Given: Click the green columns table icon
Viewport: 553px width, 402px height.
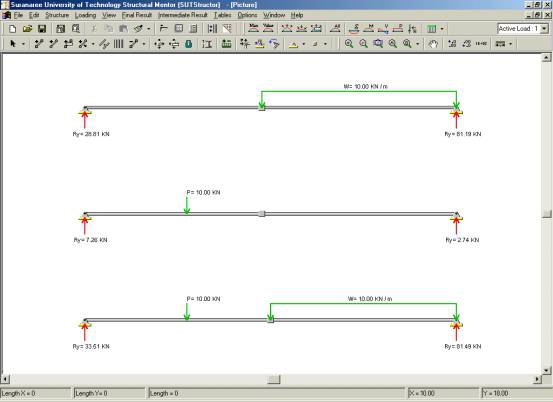Looking at the screenshot, I should (x=431, y=29).
